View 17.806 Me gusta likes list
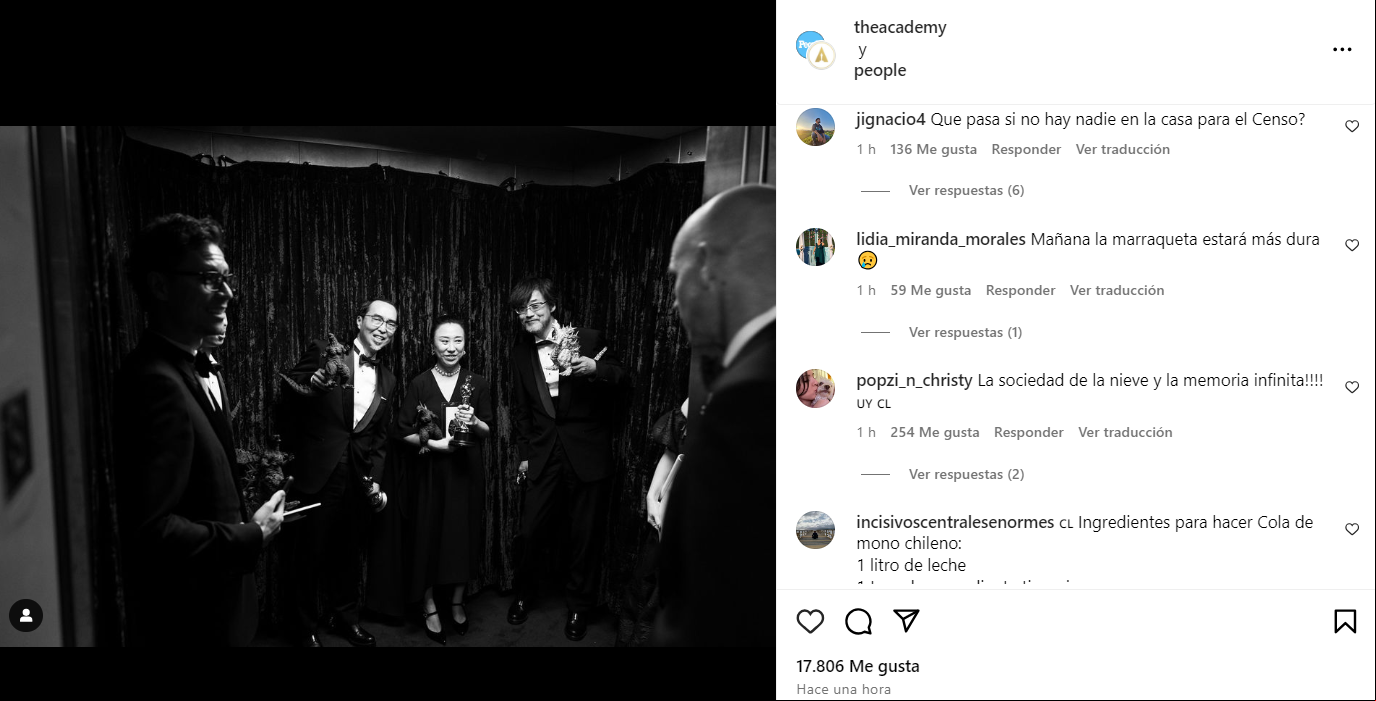The image size is (1376, 701). pos(858,666)
